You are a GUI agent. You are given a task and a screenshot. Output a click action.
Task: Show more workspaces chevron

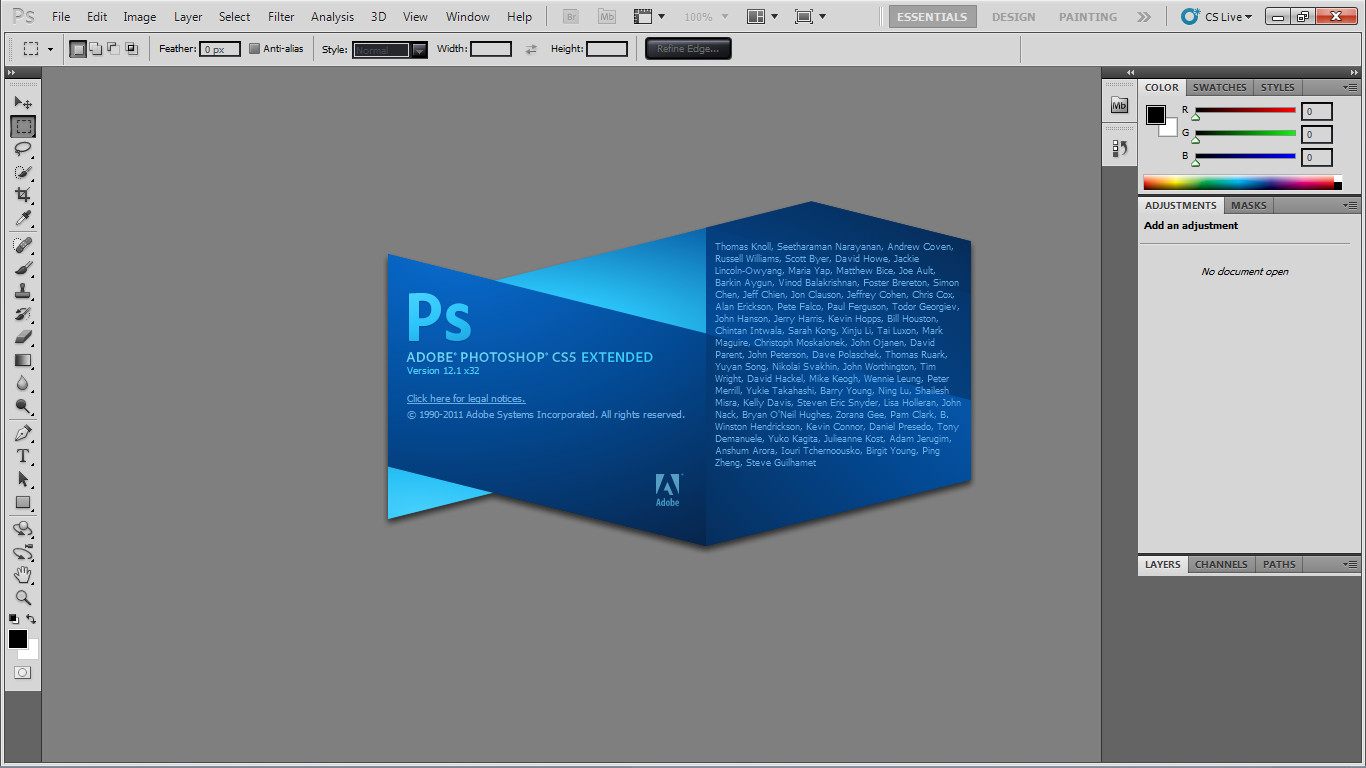click(1144, 17)
